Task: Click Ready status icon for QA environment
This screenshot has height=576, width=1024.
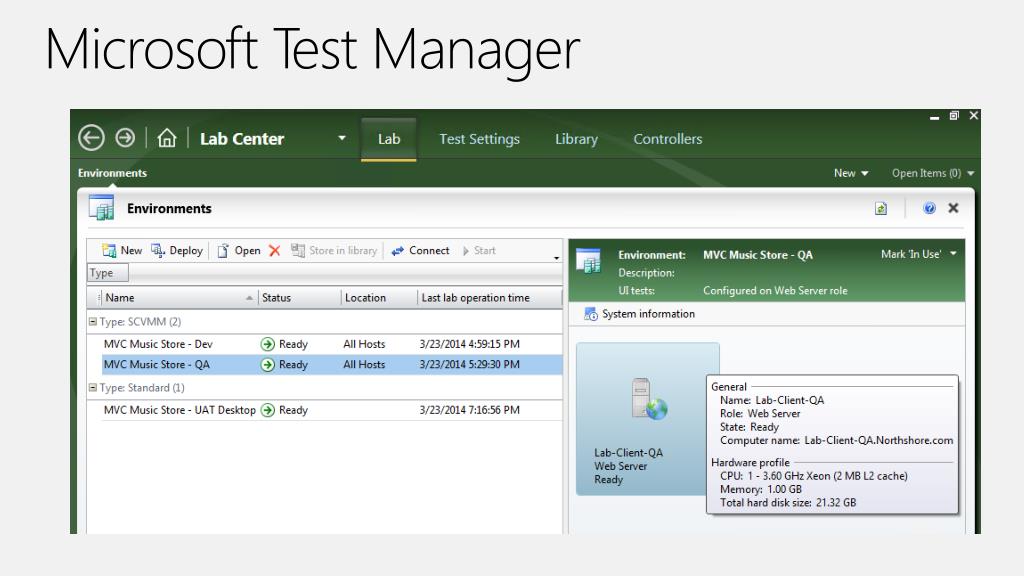Action: [267, 364]
